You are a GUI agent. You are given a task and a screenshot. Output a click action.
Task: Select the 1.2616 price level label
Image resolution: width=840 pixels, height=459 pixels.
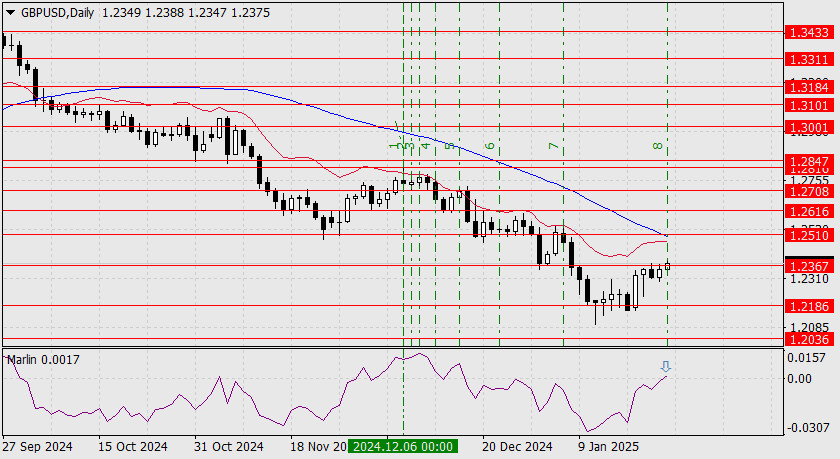[x=809, y=212]
